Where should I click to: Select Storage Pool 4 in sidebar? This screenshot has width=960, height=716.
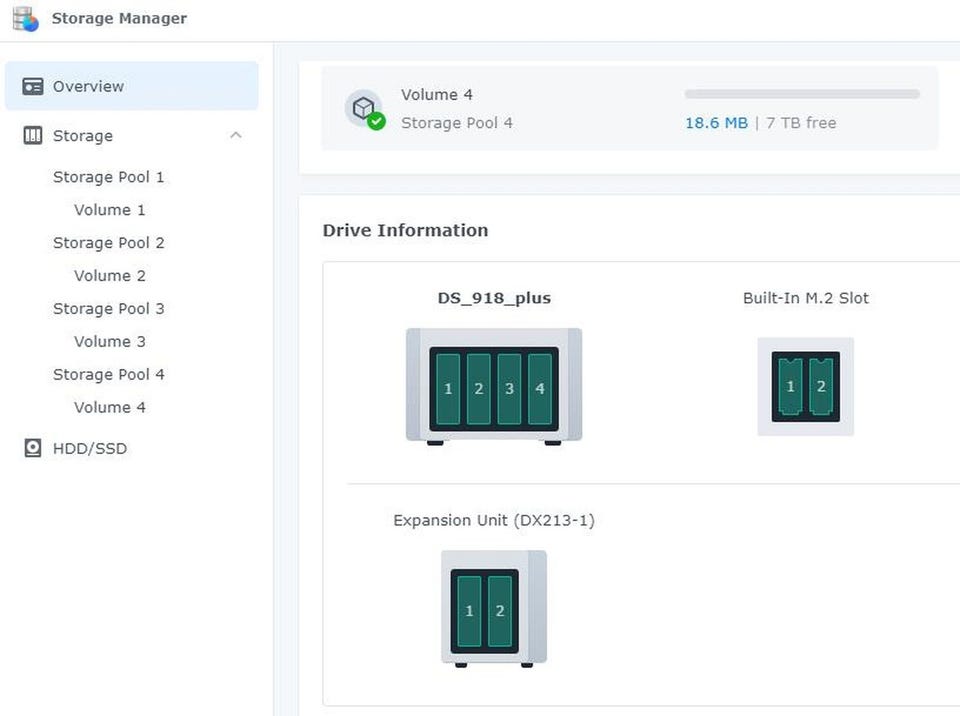click(x=108, y=375)
